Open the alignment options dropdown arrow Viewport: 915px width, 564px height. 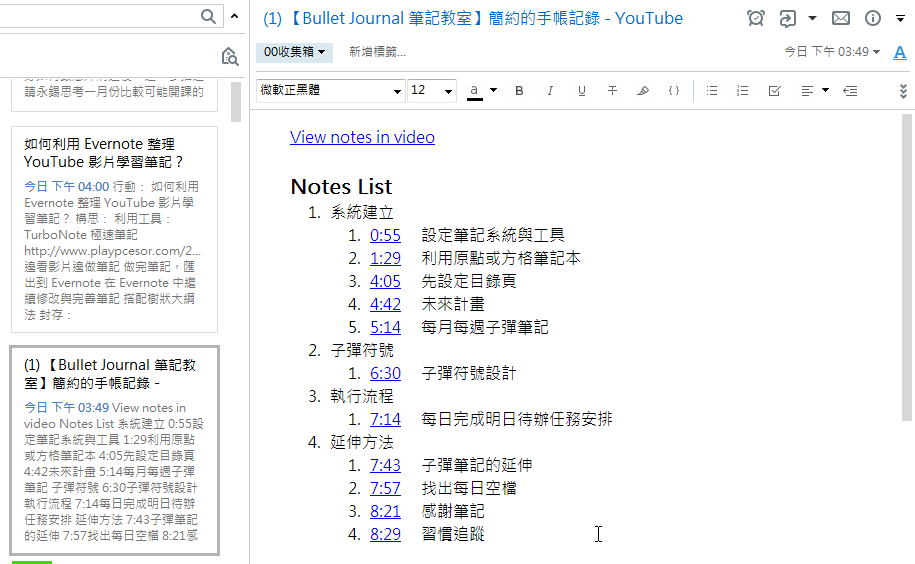point(825,90)
